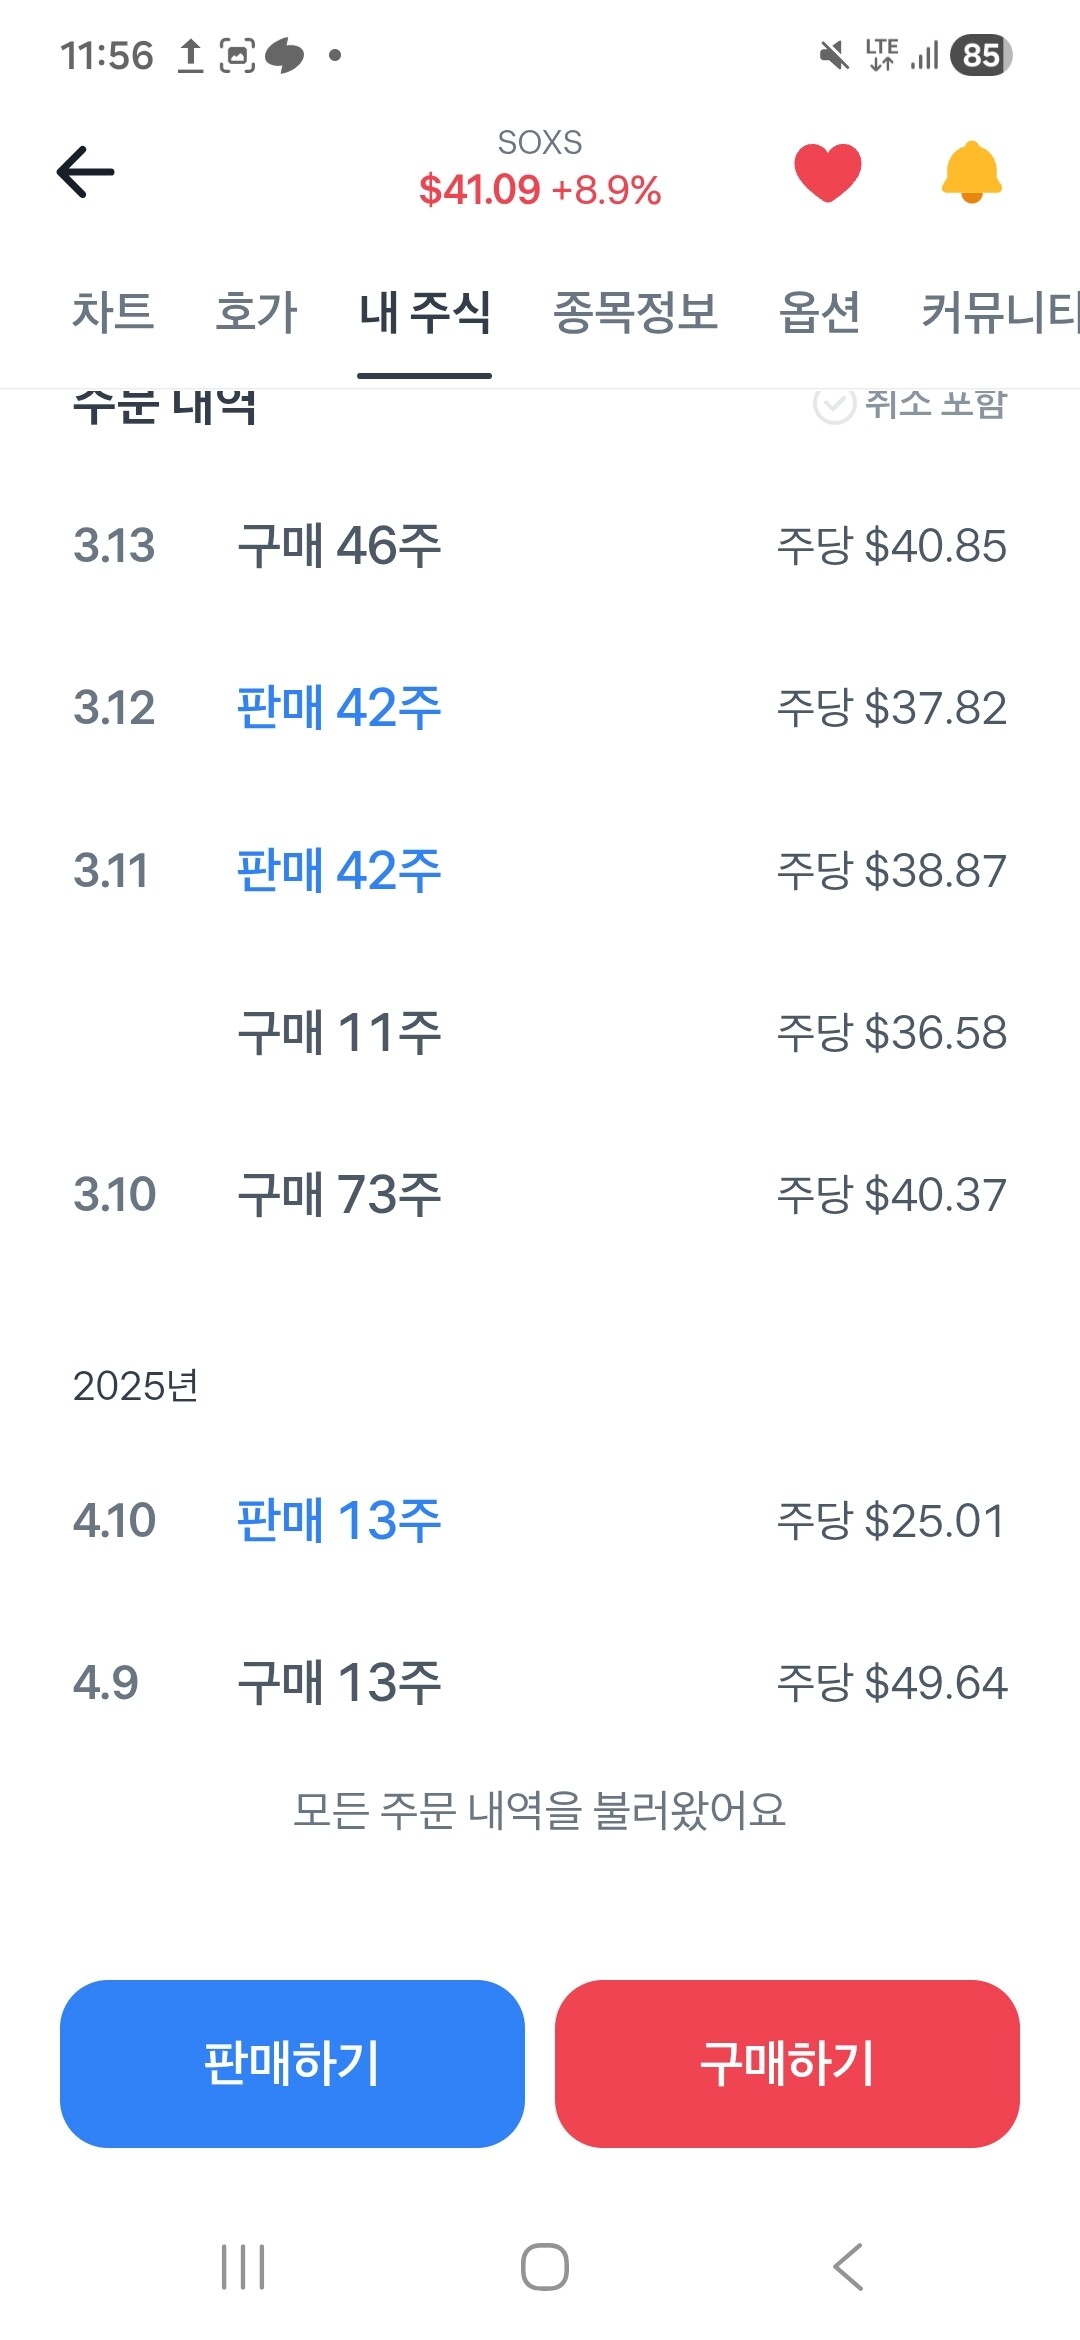The image size is (1080, 2340).
Task: View the 4.10 판매 13주 order
Action: point(540,1520)
